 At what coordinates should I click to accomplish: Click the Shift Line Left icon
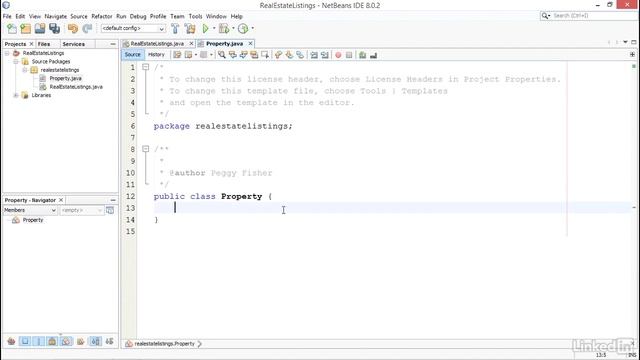pos(314,55)
